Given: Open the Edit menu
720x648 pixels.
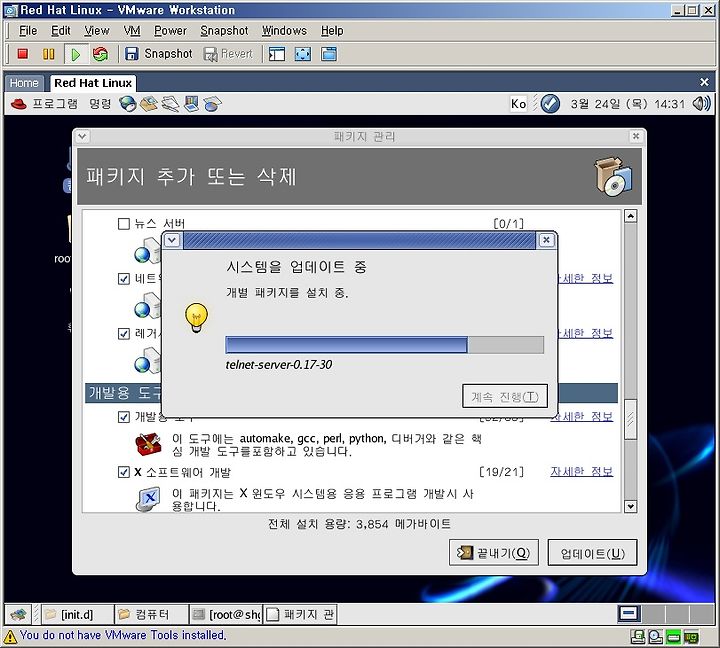Looking at the screenshot, I should click(61, 31).
